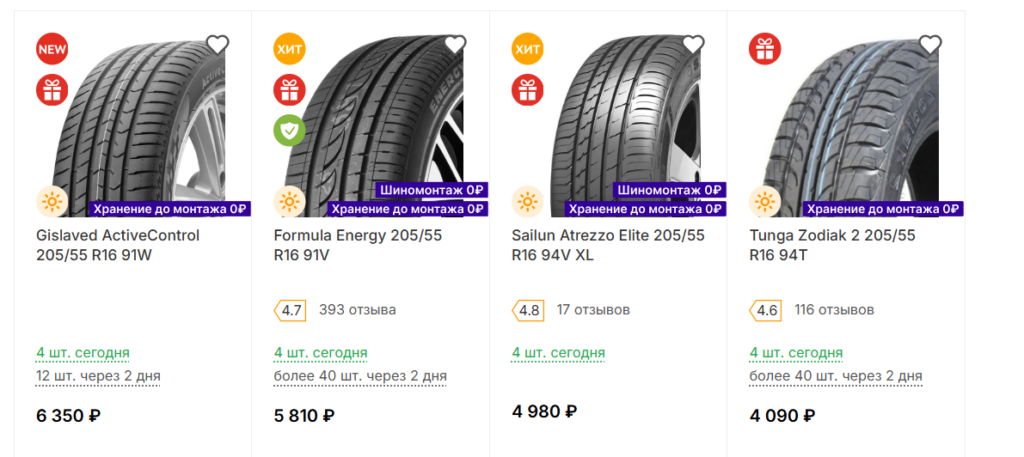Click summer sun icon on Gislaved tire
The image size is (1024, 457).
[52, 201]
